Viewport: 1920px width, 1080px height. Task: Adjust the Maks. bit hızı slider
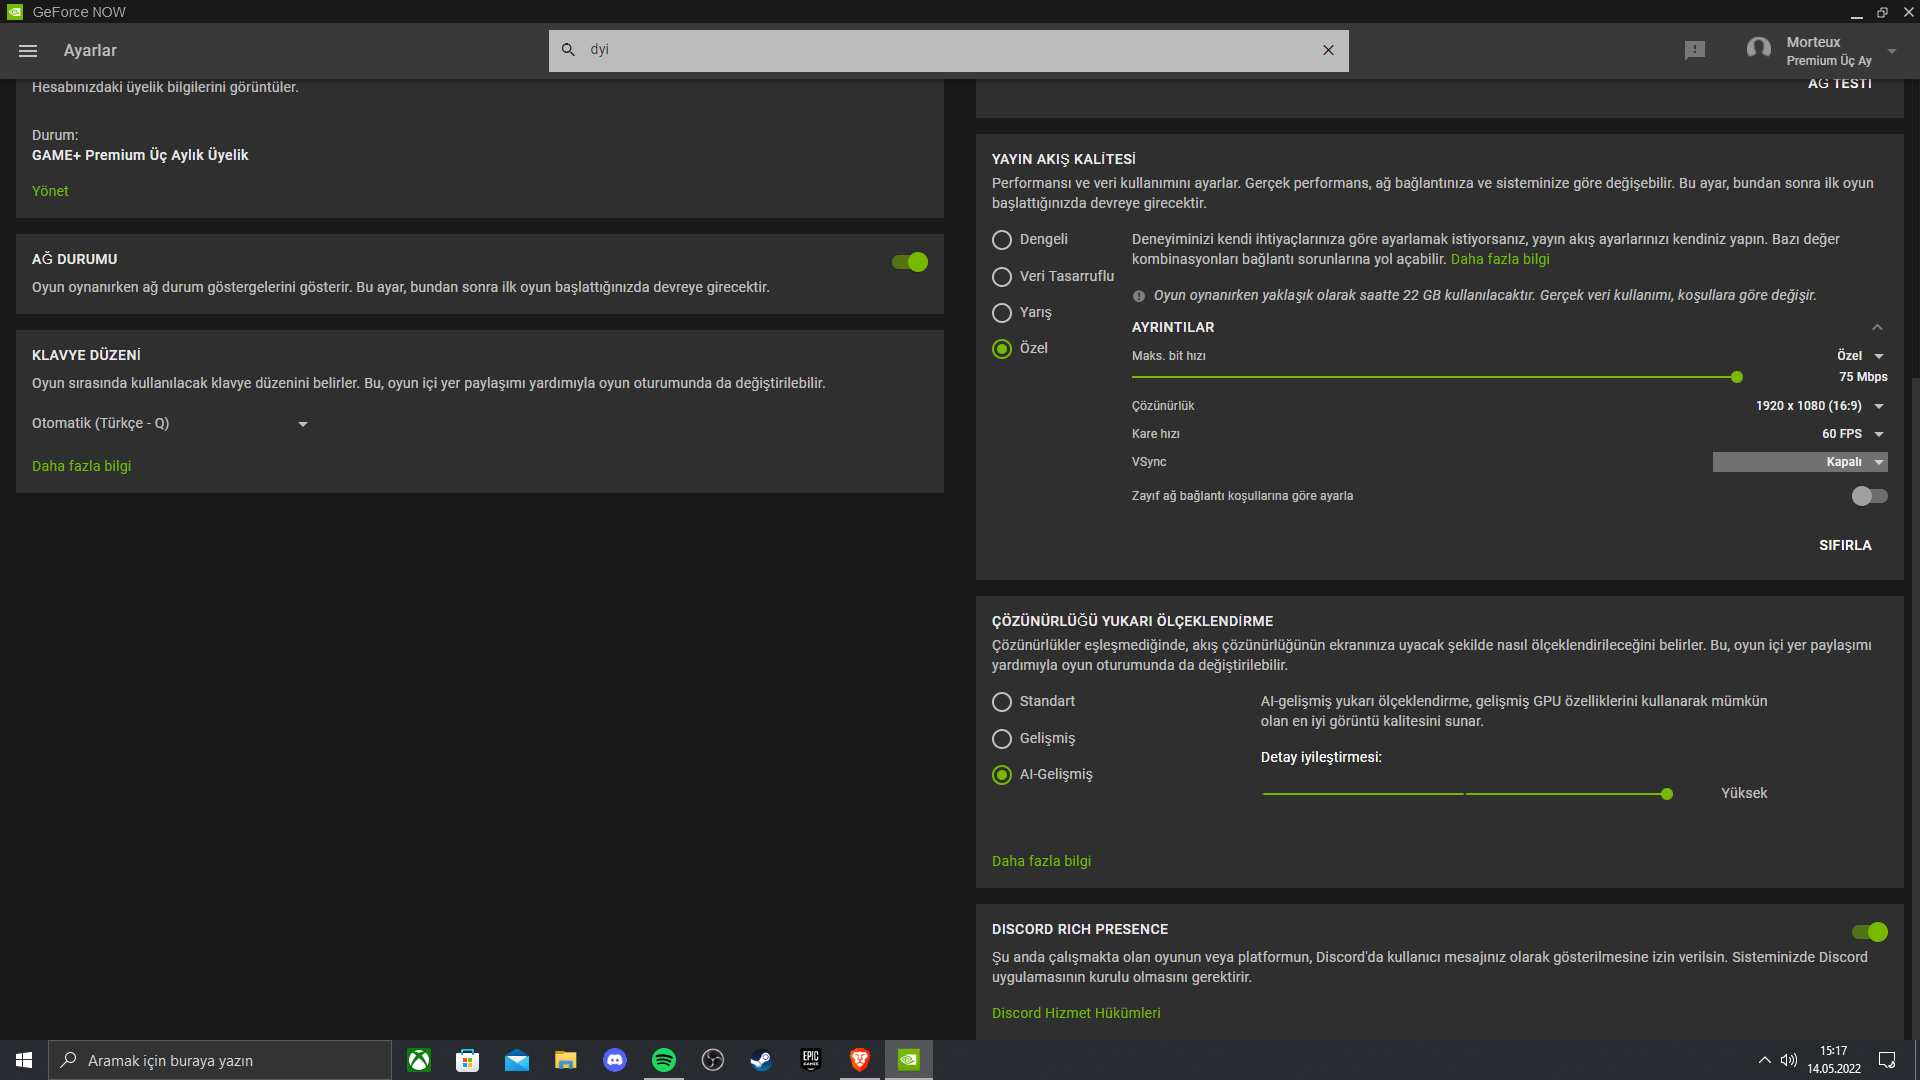[1737, 377]
